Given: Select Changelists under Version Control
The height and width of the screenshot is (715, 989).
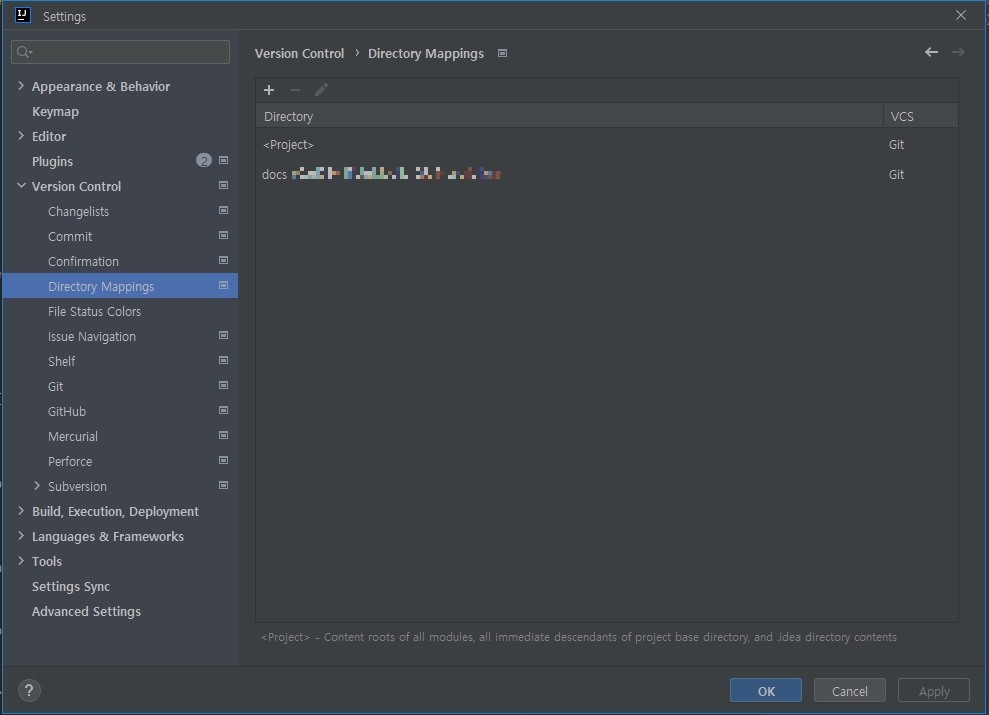Looking at the screenshot, I should [78, 212].
